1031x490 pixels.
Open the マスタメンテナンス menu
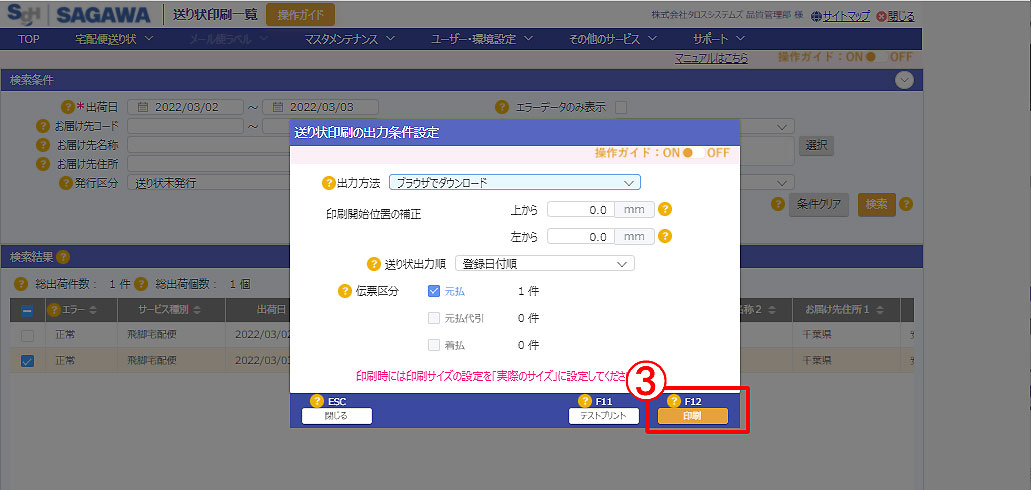tap(349, 39)
